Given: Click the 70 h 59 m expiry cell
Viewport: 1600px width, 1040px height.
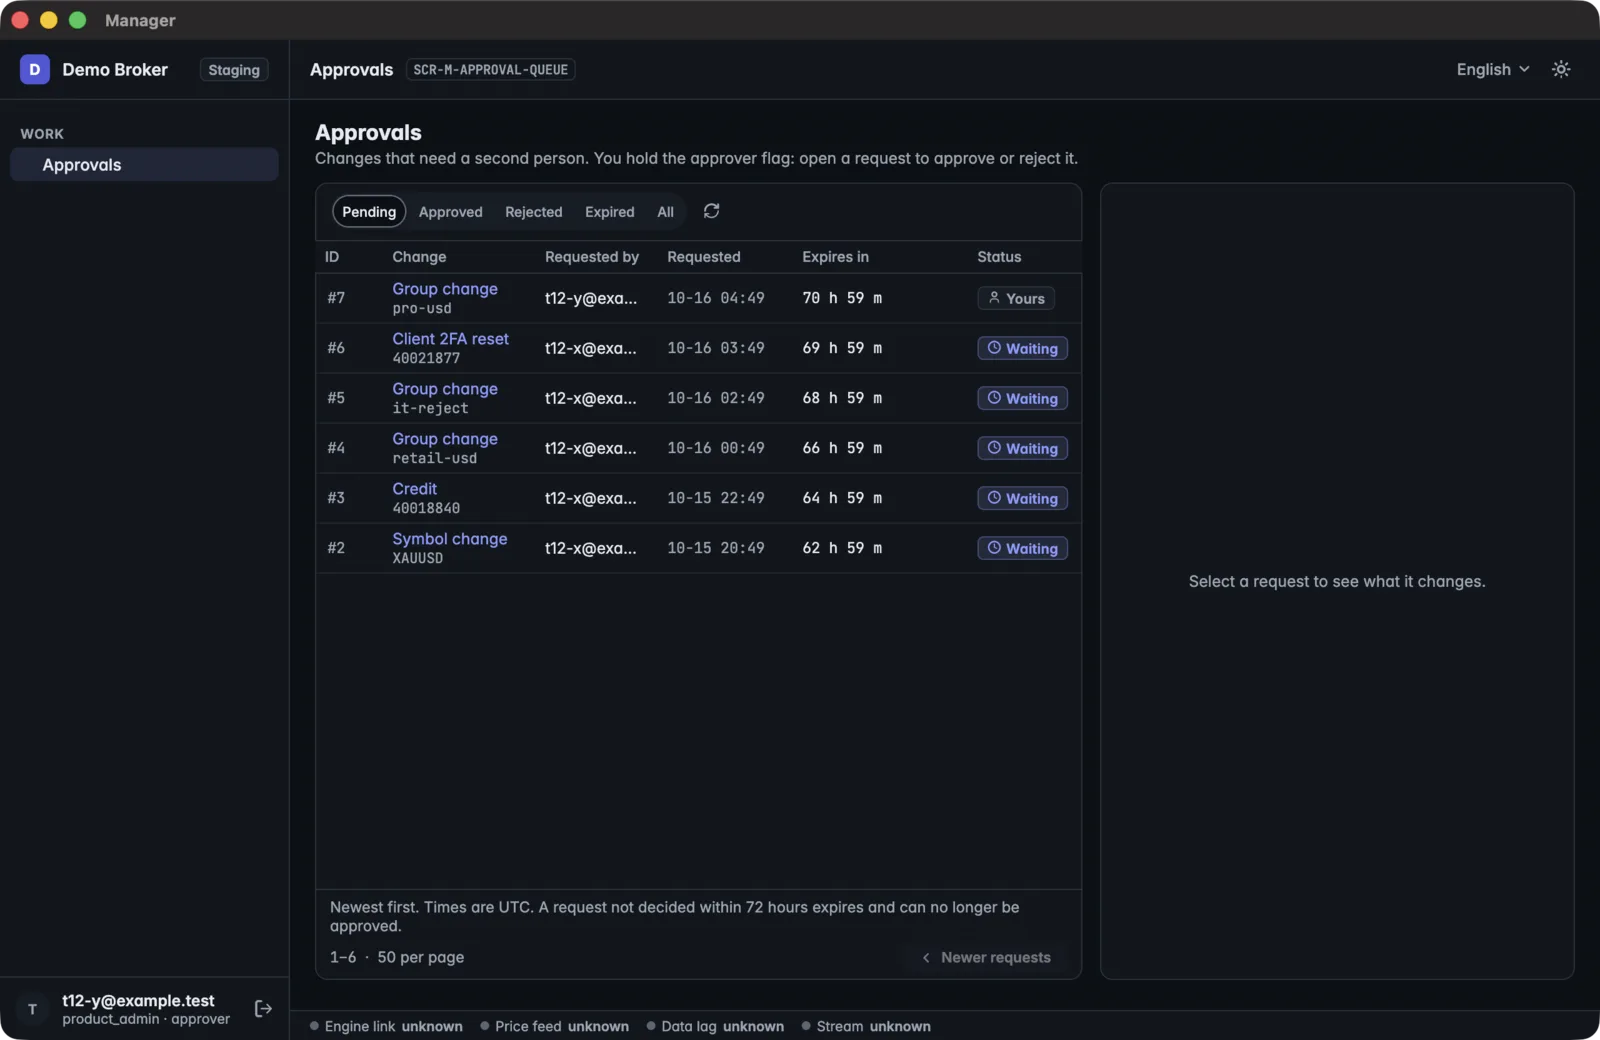Looking at the screenshot, I should [x=842, y=298].
